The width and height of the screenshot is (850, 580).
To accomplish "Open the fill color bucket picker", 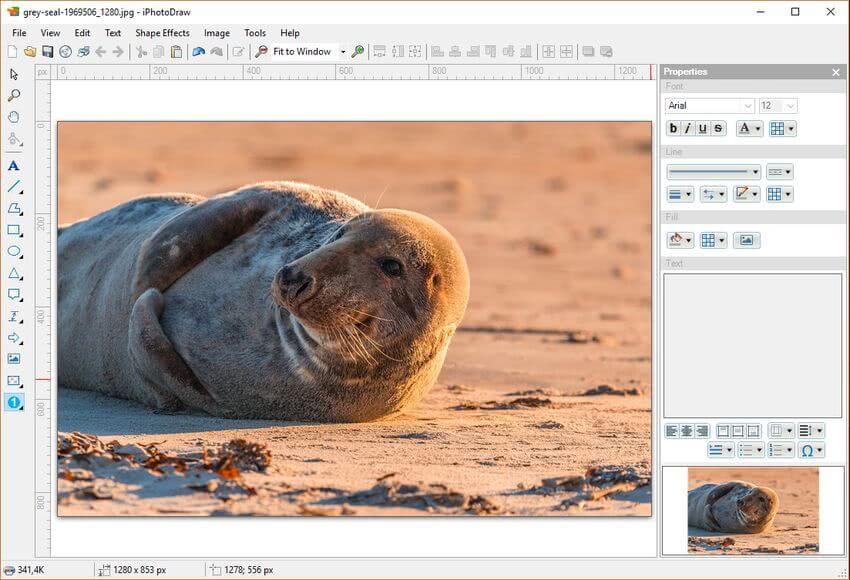I will (x=680, y=240).
